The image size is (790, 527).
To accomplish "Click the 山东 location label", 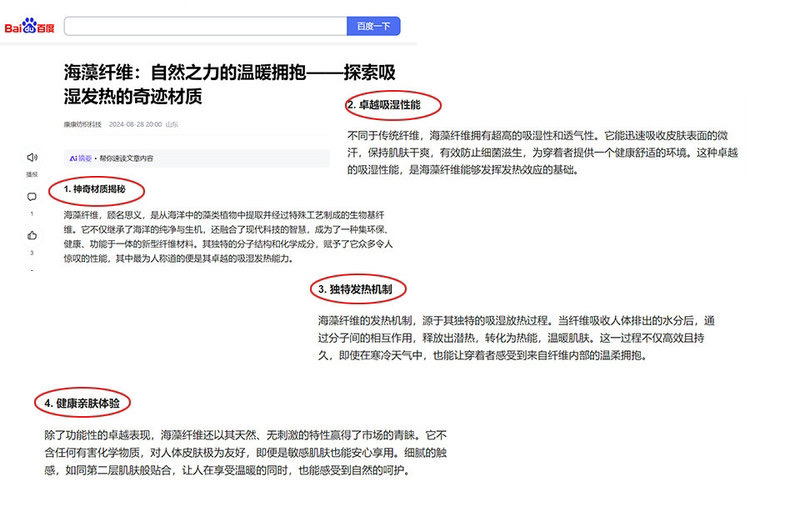I will [172, 124].
